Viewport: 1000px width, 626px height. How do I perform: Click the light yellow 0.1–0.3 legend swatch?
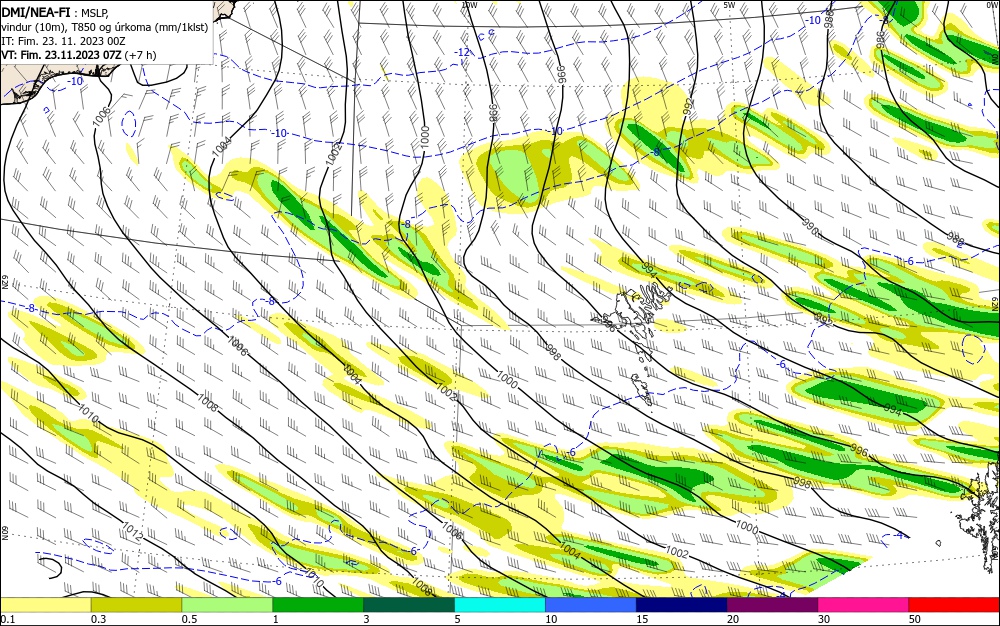point(46,605)
